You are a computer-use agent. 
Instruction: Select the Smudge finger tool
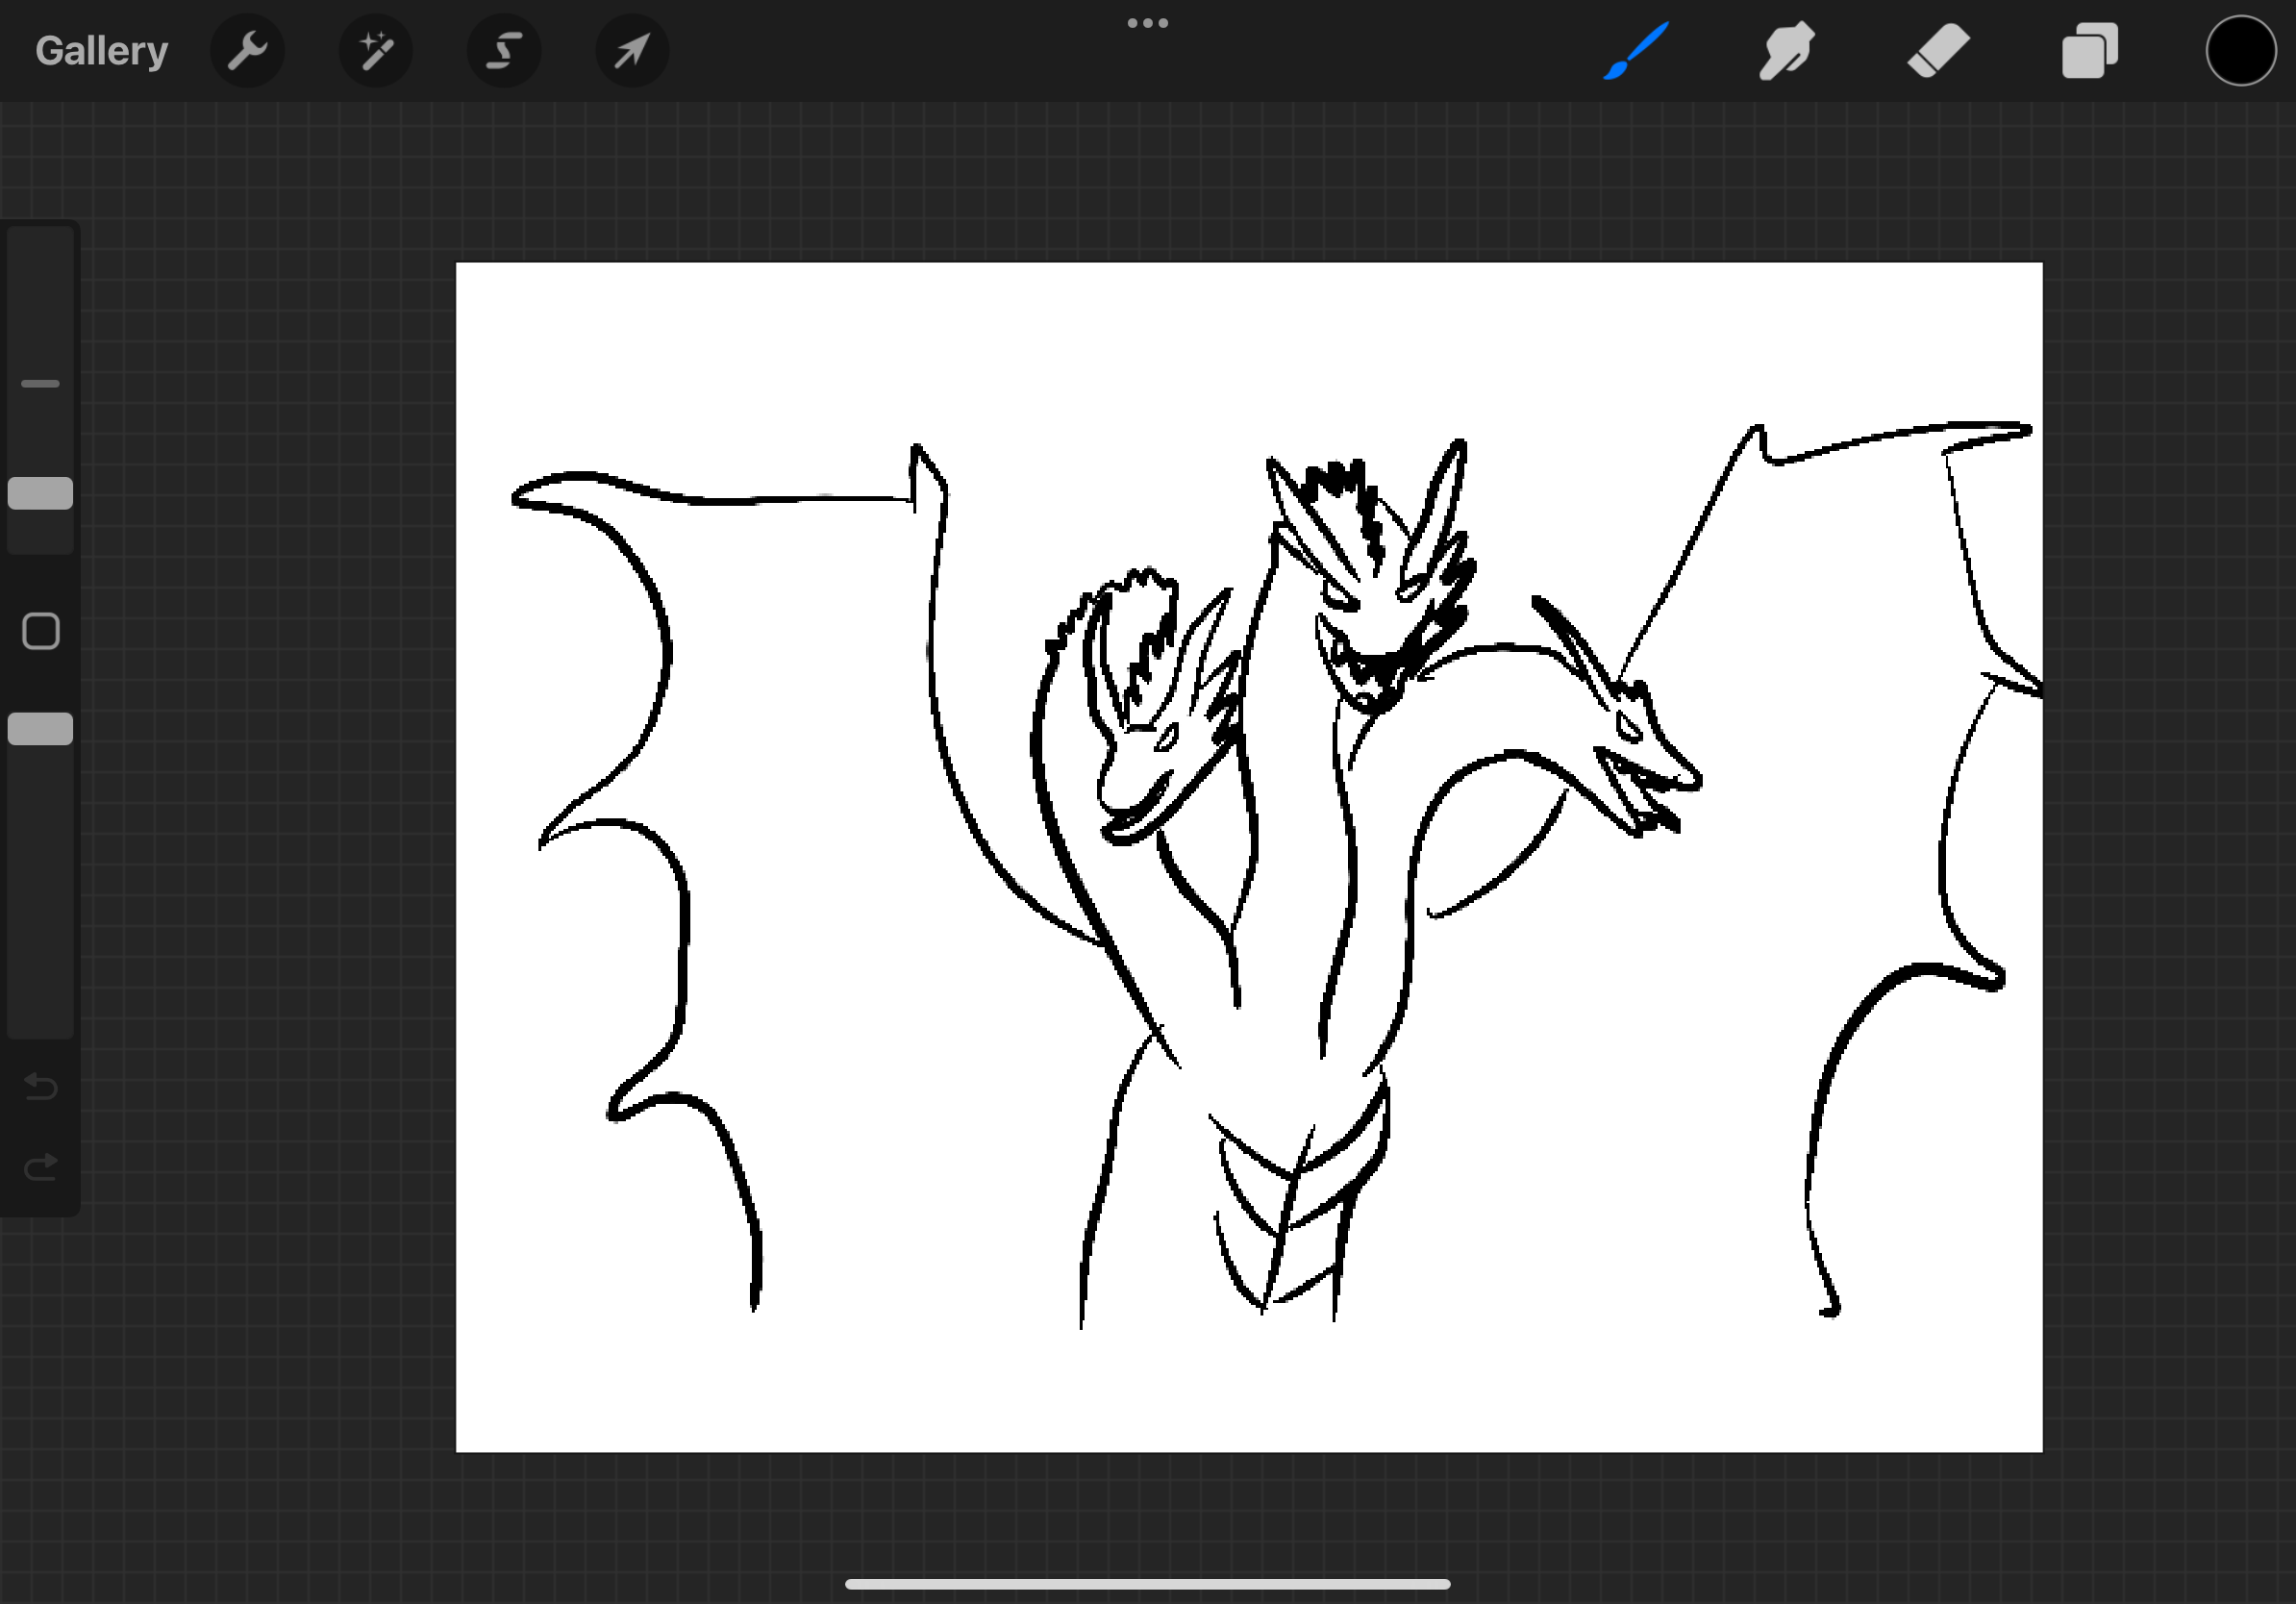(1787, 50)
